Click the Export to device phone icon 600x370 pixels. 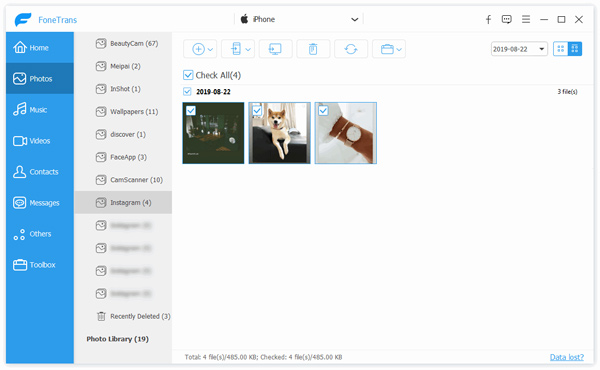coord(236,49)
